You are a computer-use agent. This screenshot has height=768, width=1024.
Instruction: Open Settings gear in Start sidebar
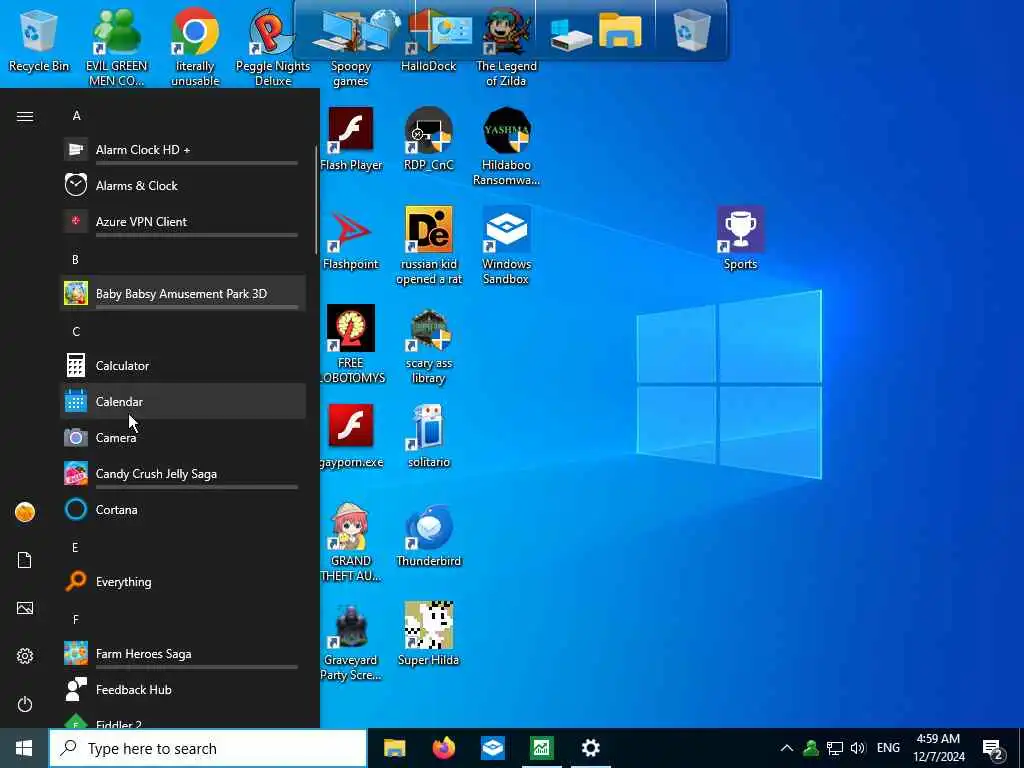[x=25, y=656]
